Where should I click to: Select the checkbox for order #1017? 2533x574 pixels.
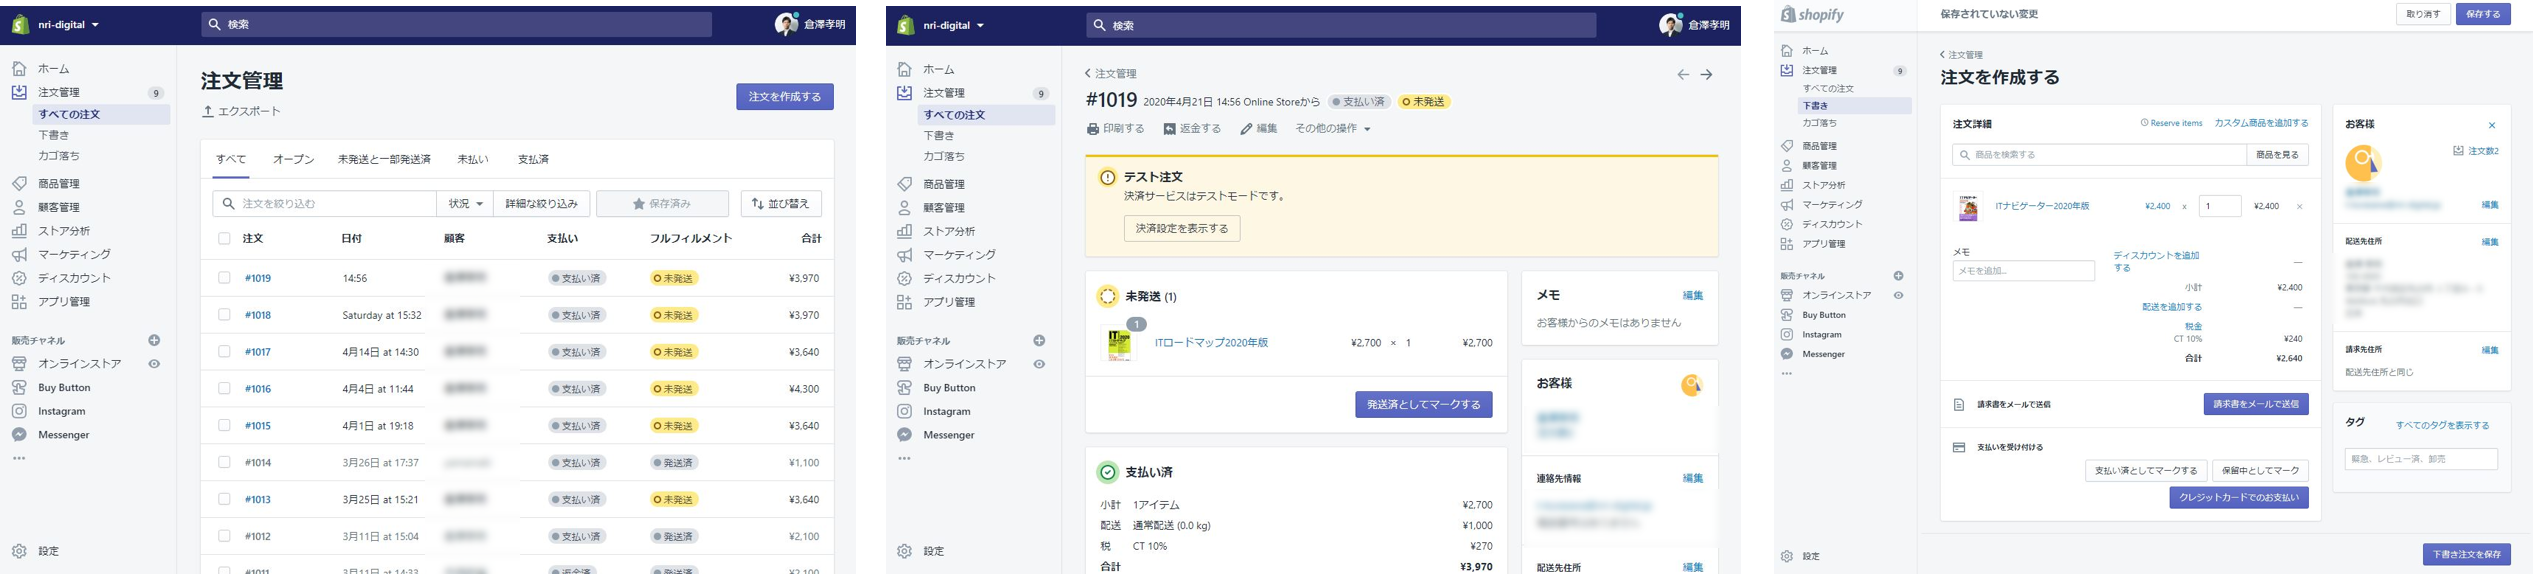click(x=224, y=352)
